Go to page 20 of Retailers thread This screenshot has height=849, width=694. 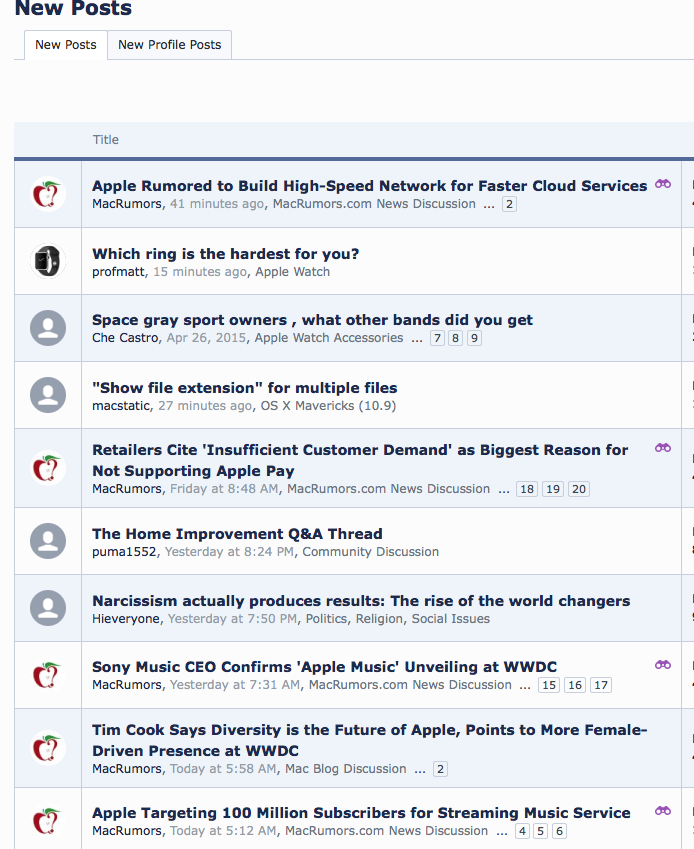coord(579,489)
